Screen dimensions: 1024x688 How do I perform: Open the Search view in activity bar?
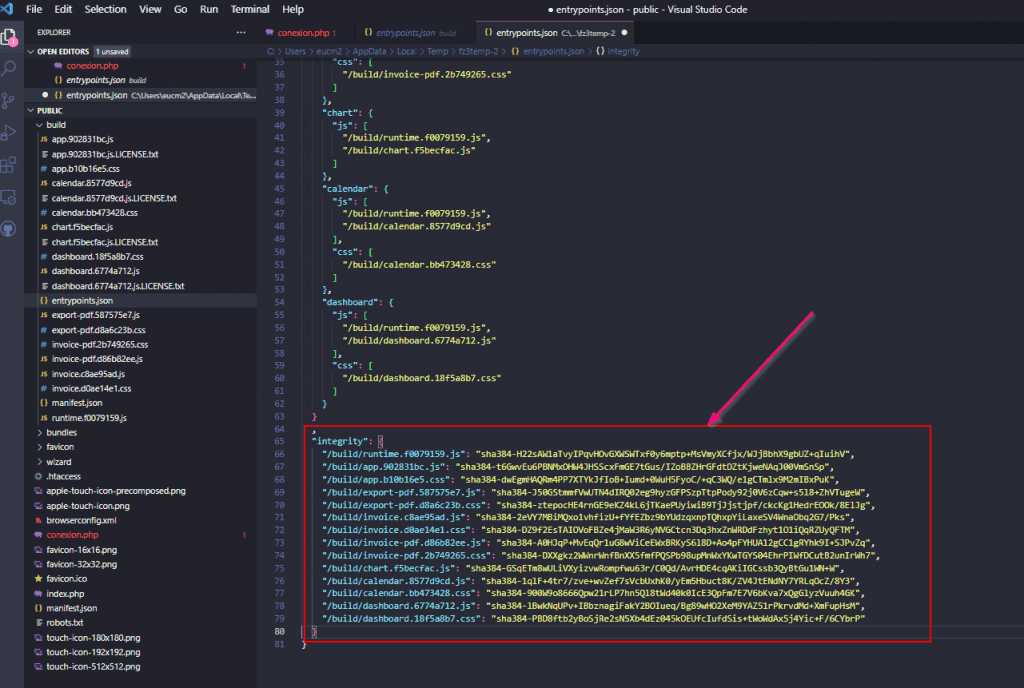(x=9, y=68)
